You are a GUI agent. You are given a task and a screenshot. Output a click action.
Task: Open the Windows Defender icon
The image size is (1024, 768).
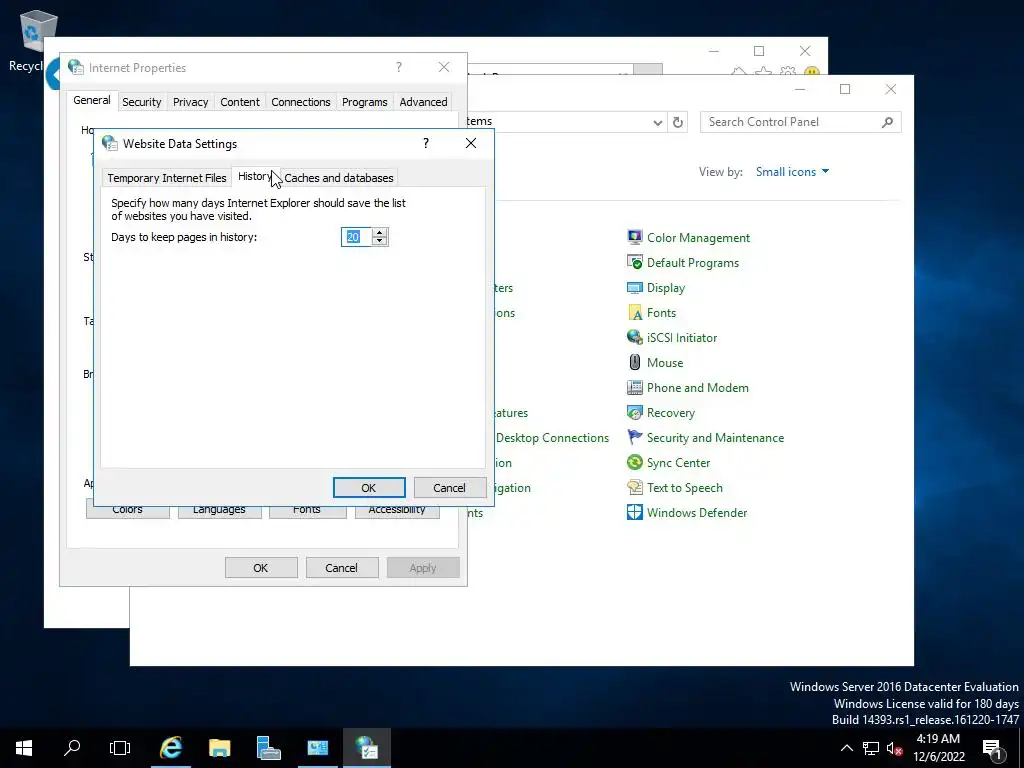point(635,512)
